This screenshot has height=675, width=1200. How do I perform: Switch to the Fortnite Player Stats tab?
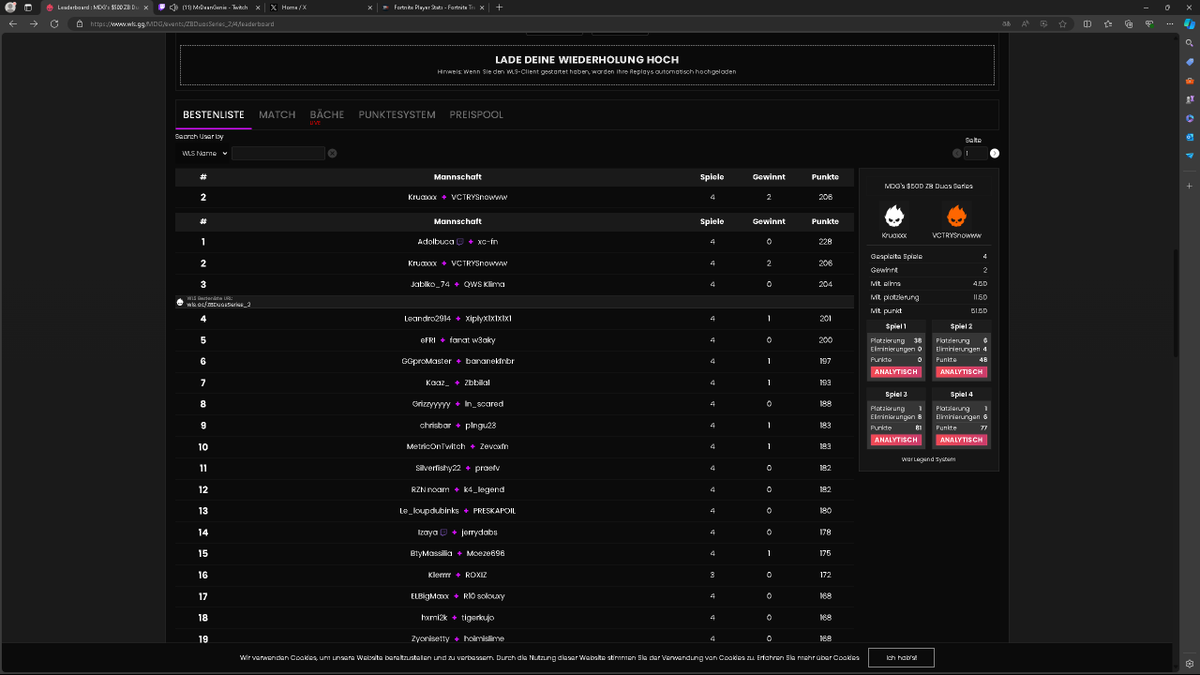coord(433,7)
